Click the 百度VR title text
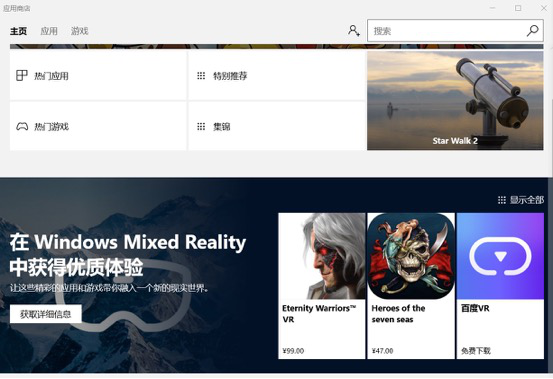The height and width of the screenshot is (379, 553). tap(475, 308)
